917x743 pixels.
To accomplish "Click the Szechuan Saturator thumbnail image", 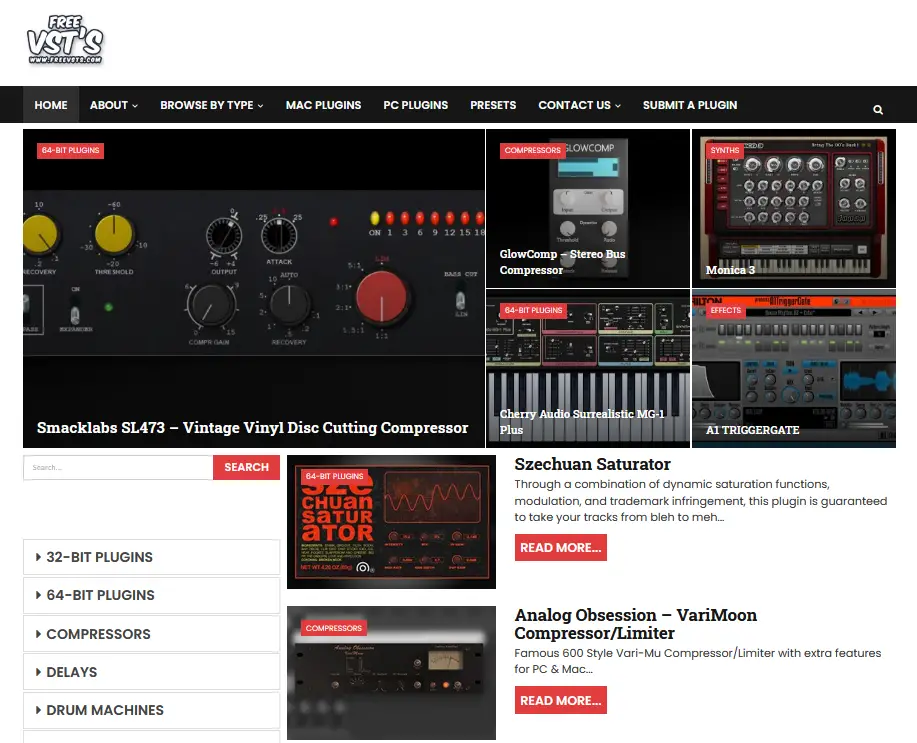I will coord(391,522).
